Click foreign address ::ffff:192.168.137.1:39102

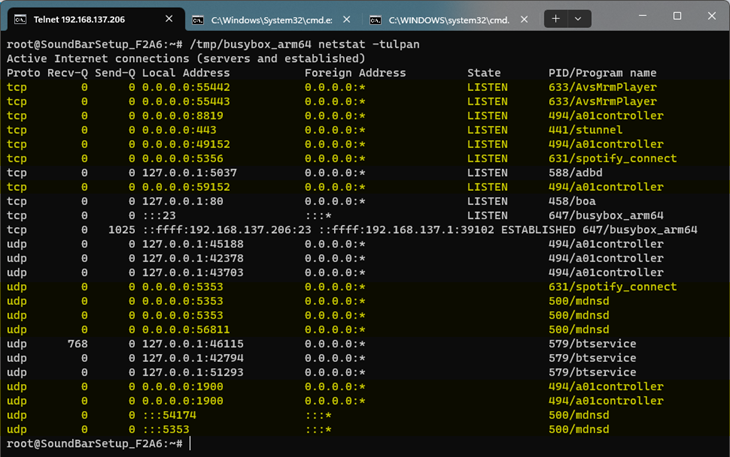[406, 230]
